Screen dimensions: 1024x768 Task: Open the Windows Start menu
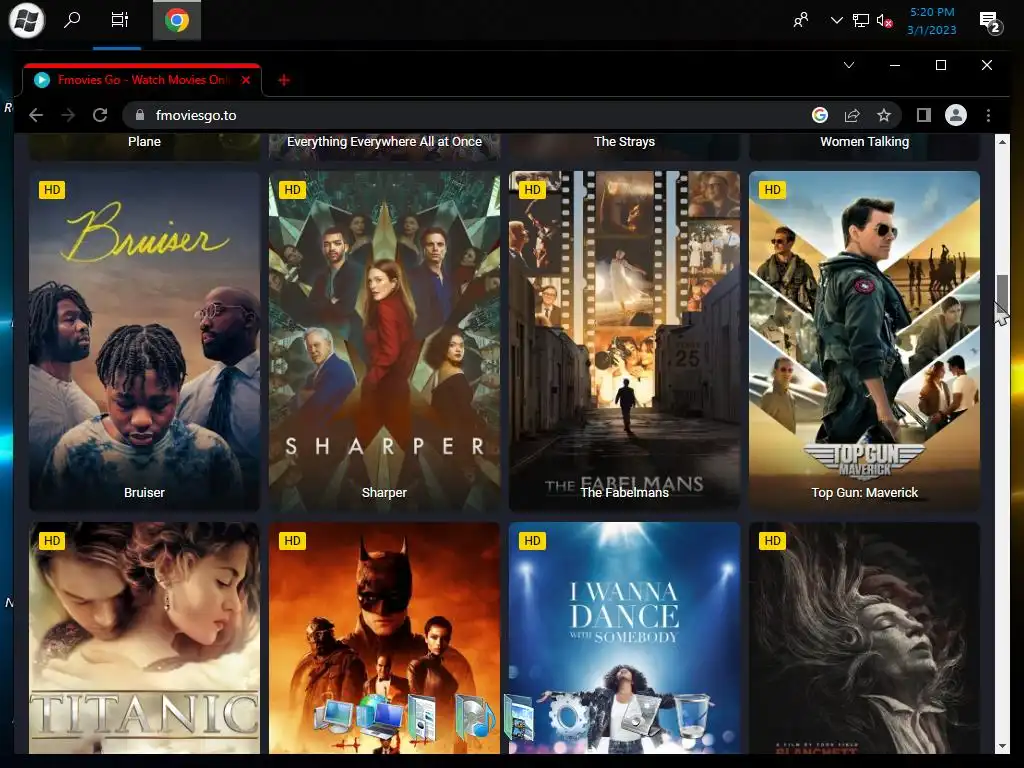(x=27, y=20)
